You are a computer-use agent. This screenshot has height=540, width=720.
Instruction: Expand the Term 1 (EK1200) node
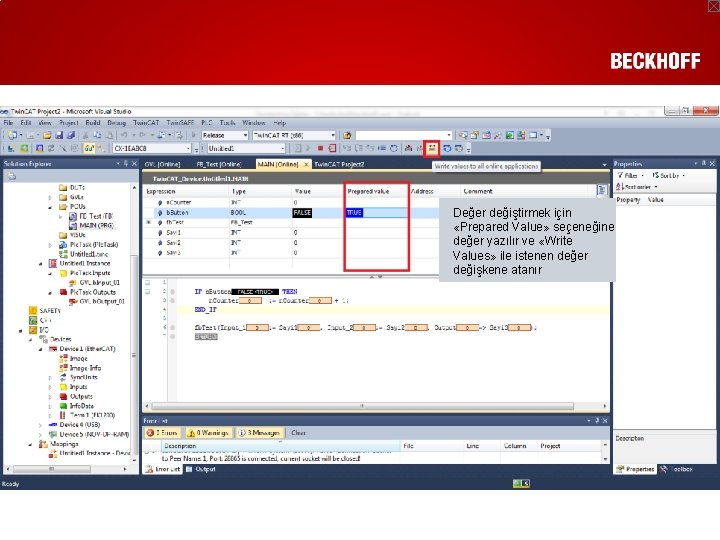(50, 415)
